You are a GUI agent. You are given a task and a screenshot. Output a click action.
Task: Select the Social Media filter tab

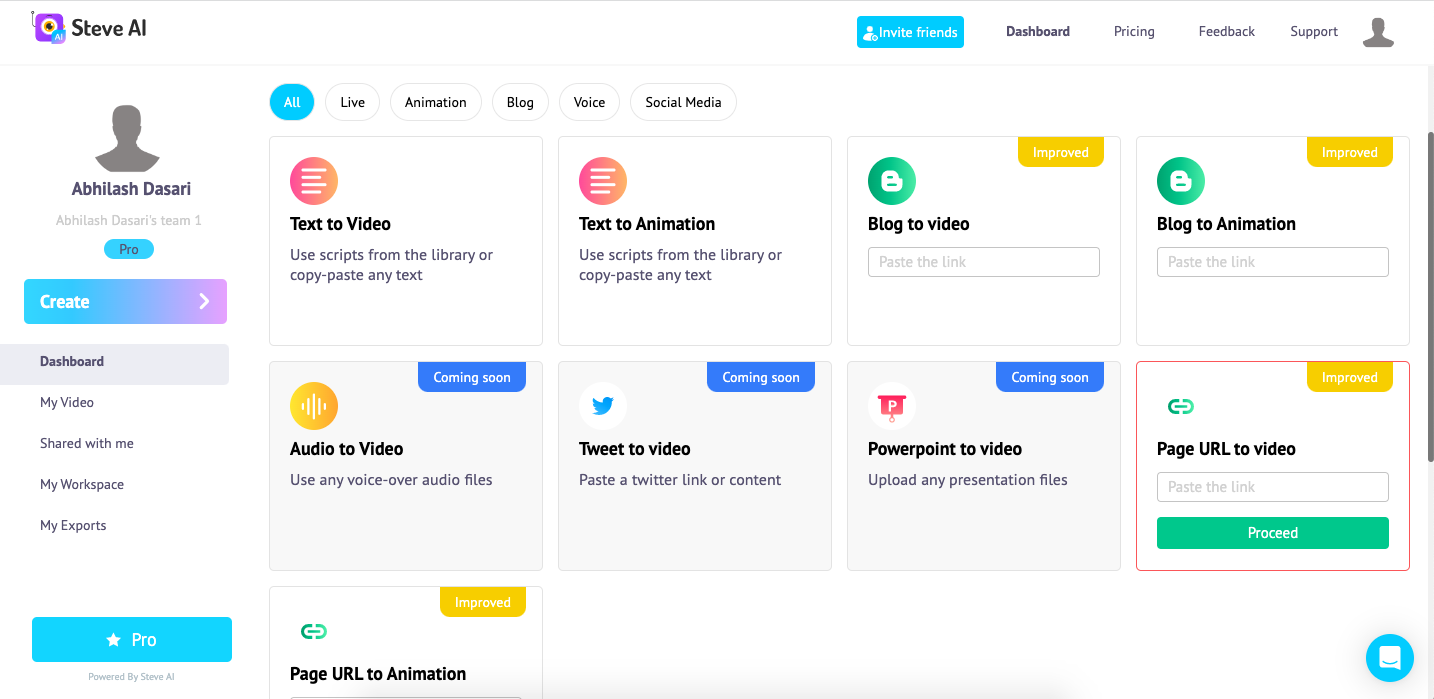pyautogui.click(x=683, y=102)
